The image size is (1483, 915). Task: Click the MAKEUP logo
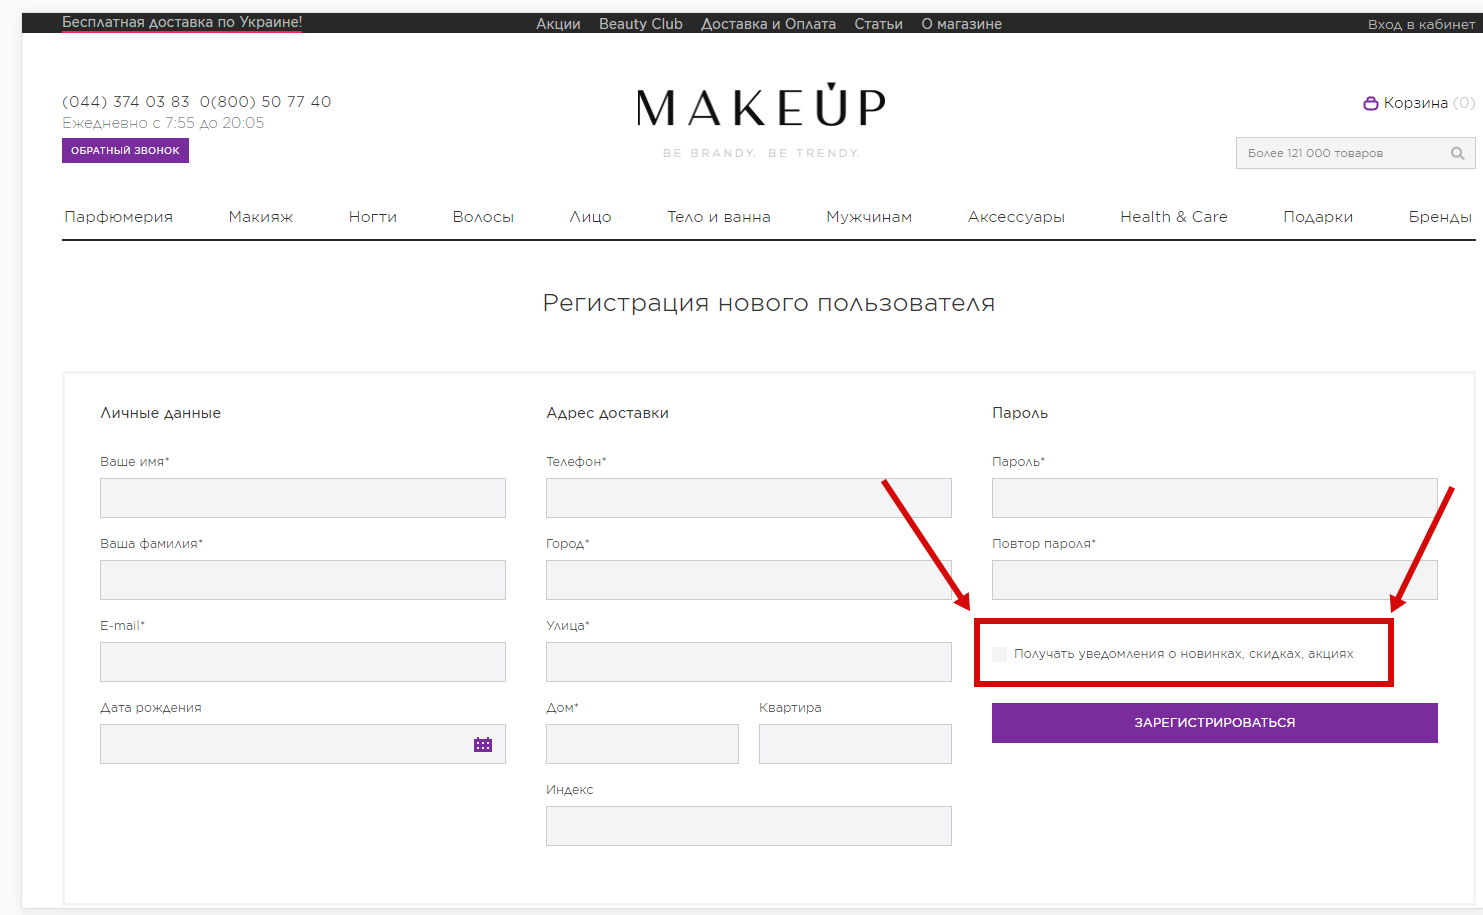760,108
